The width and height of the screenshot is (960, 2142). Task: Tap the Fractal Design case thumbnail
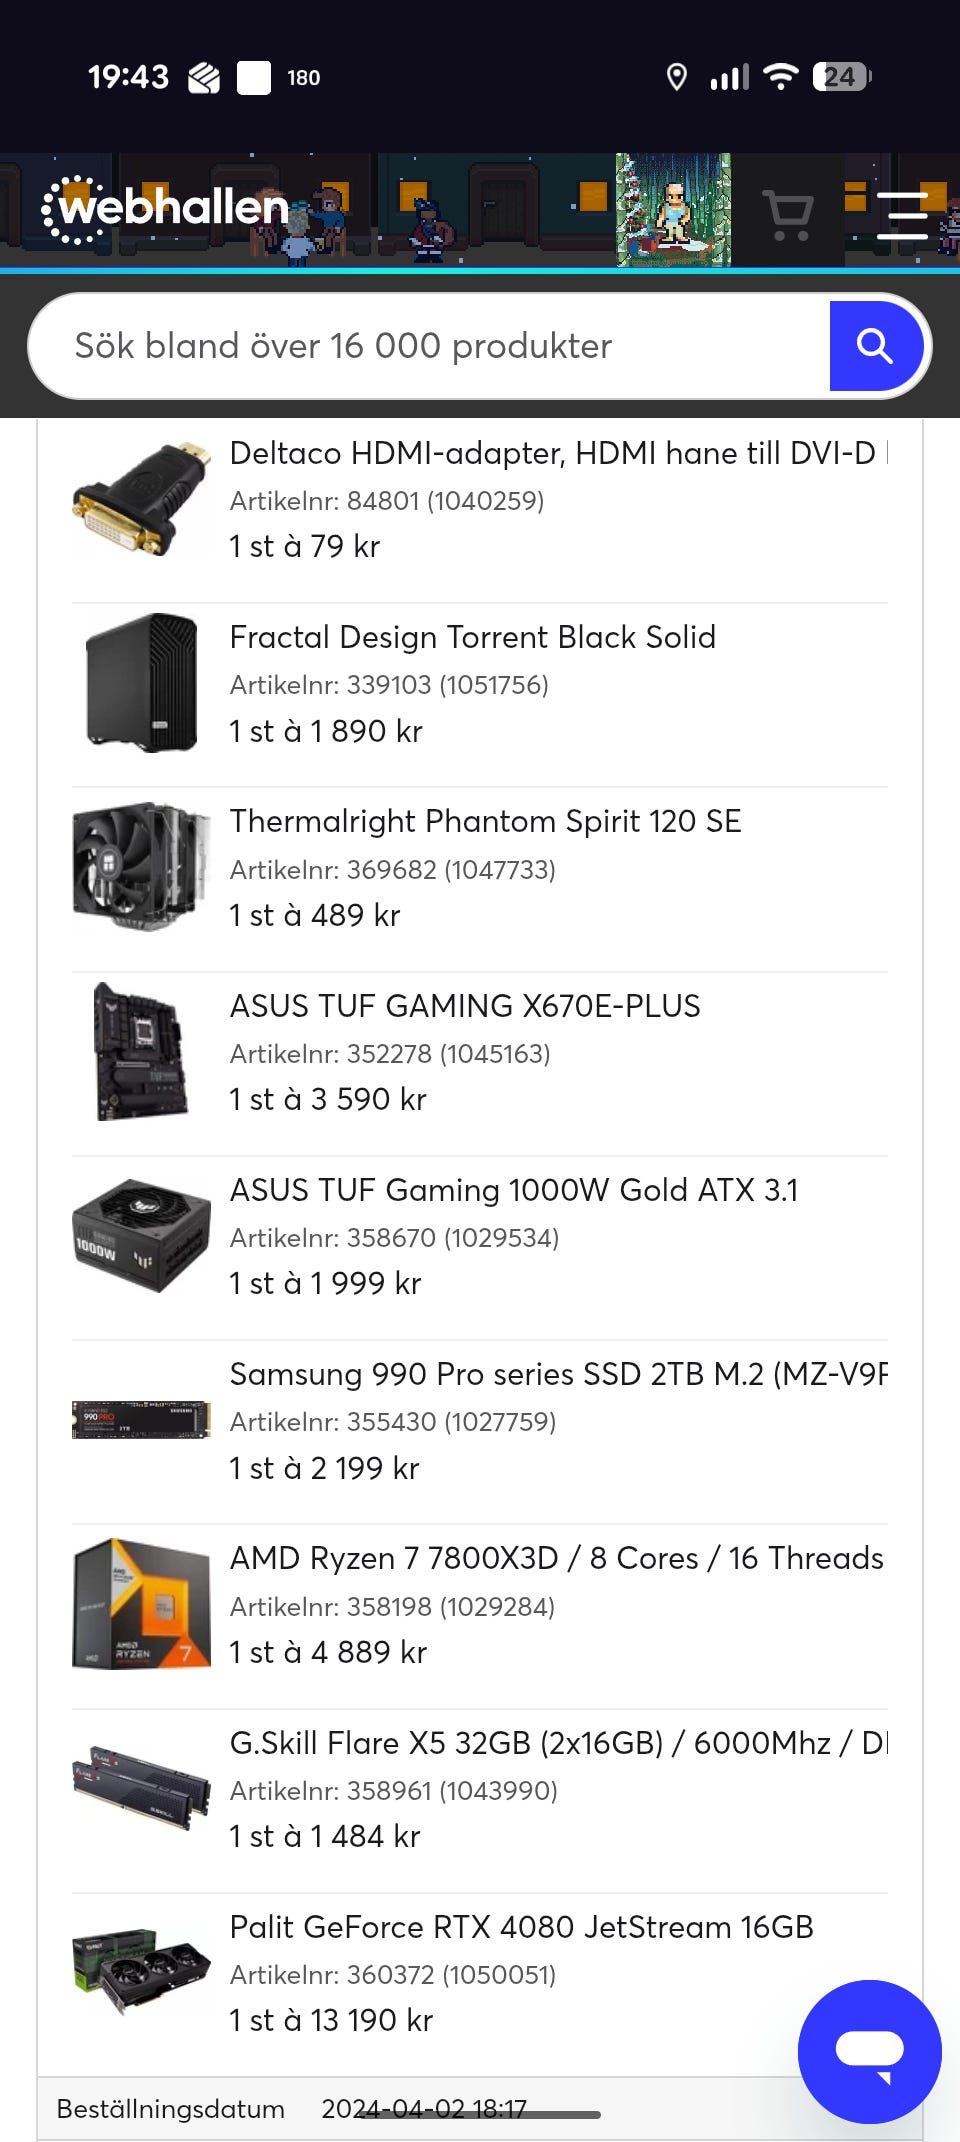point(142,683)
